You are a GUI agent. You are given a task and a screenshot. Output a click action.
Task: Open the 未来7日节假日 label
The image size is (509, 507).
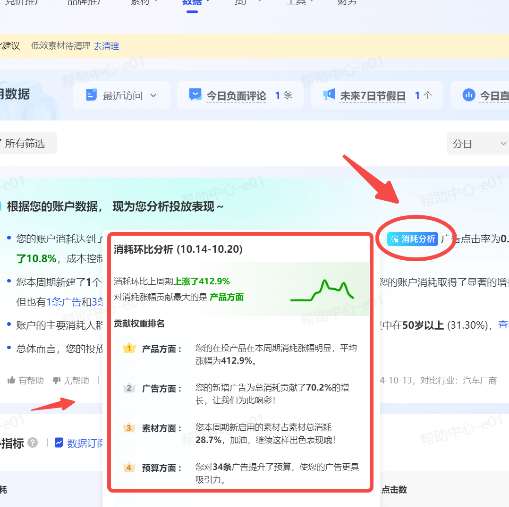coord(373,96)
